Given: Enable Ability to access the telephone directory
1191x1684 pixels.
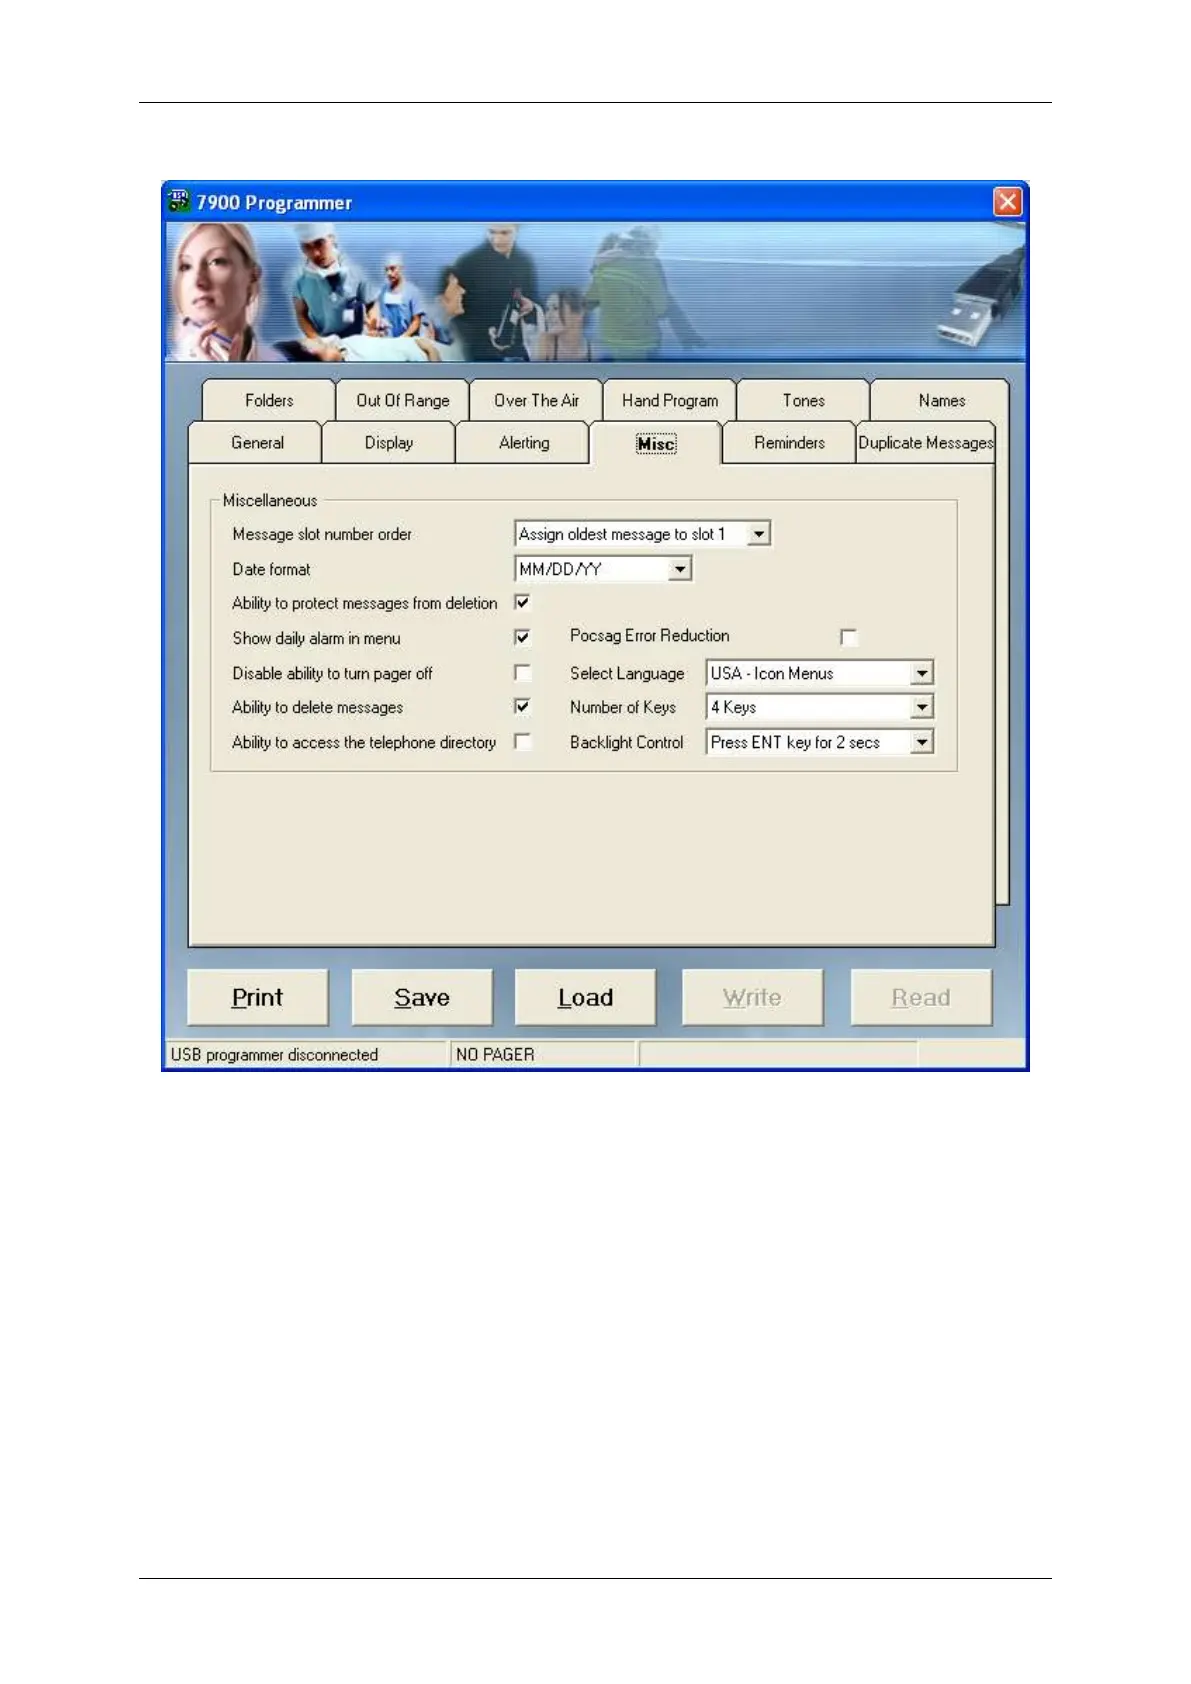Looking at the screenshot, I should tap(522, 741).
